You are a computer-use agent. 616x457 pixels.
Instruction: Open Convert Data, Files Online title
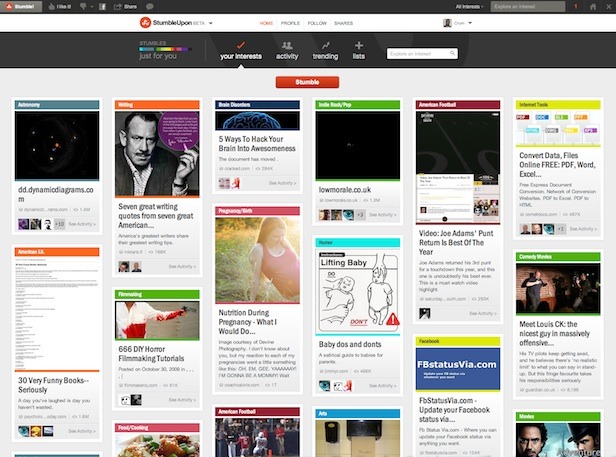[557, 165]
